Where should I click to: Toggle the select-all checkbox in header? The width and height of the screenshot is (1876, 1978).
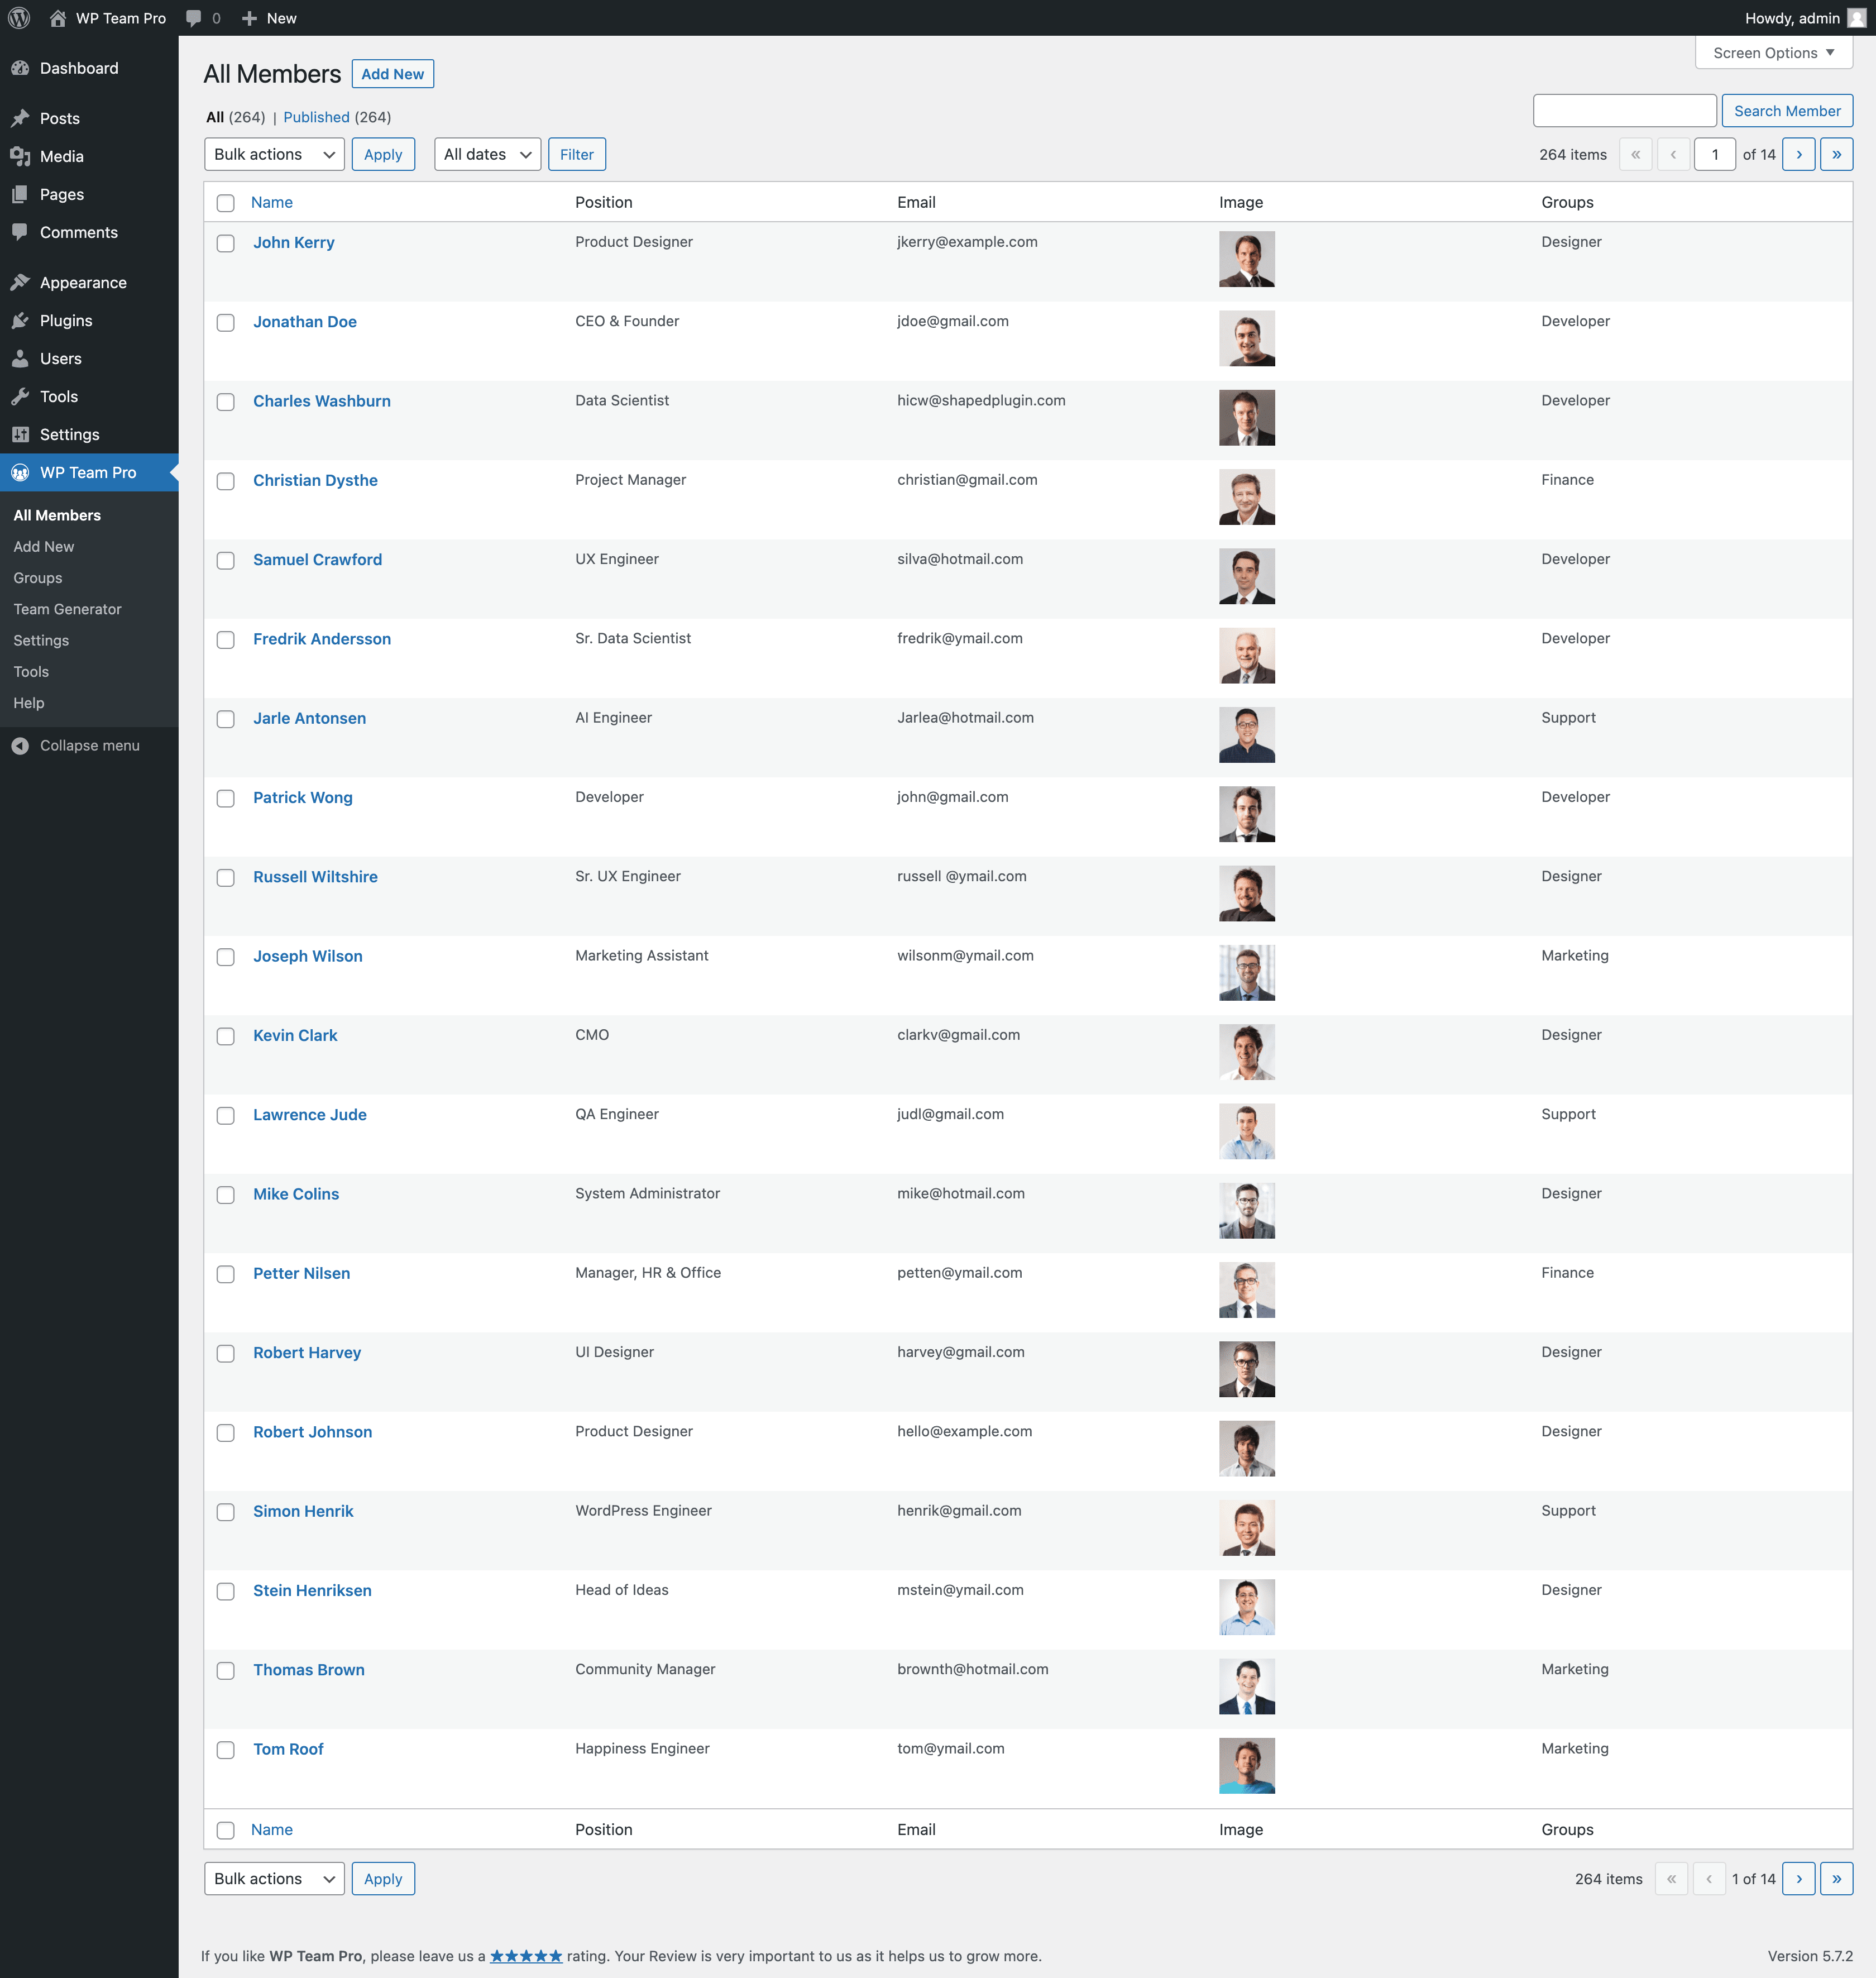click(226, 203)
